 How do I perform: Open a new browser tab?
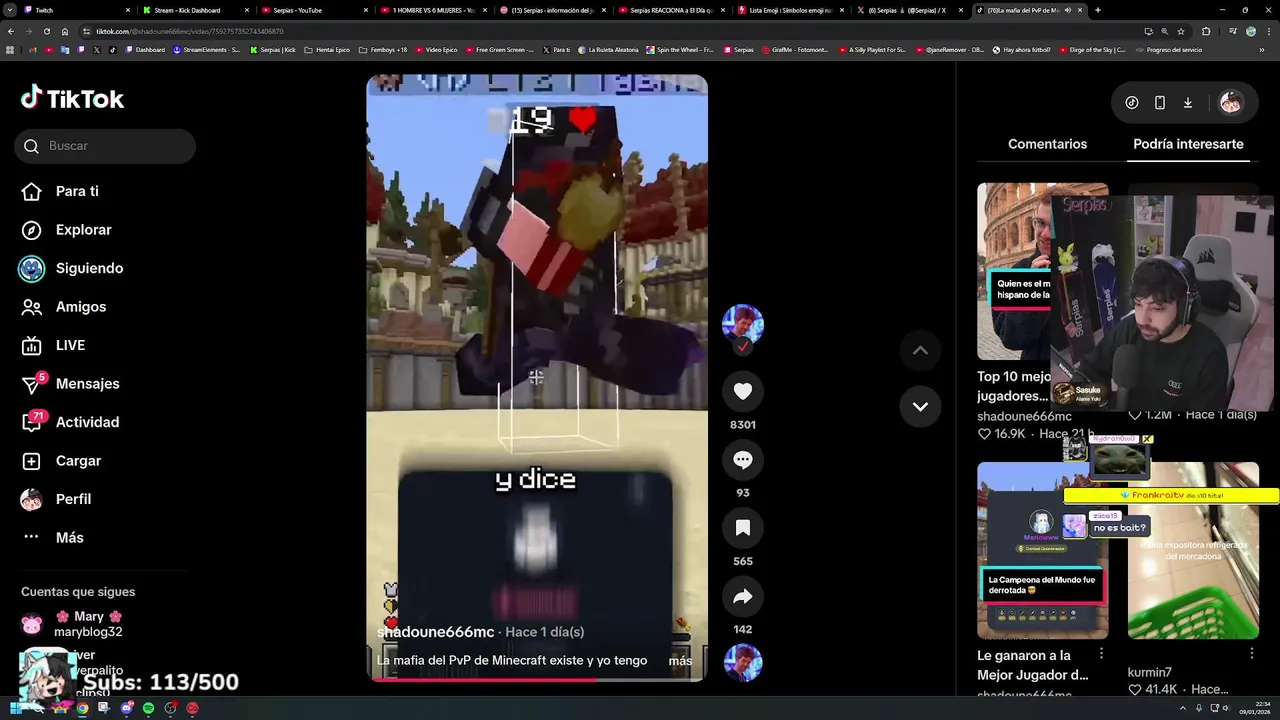point(1098,10)
